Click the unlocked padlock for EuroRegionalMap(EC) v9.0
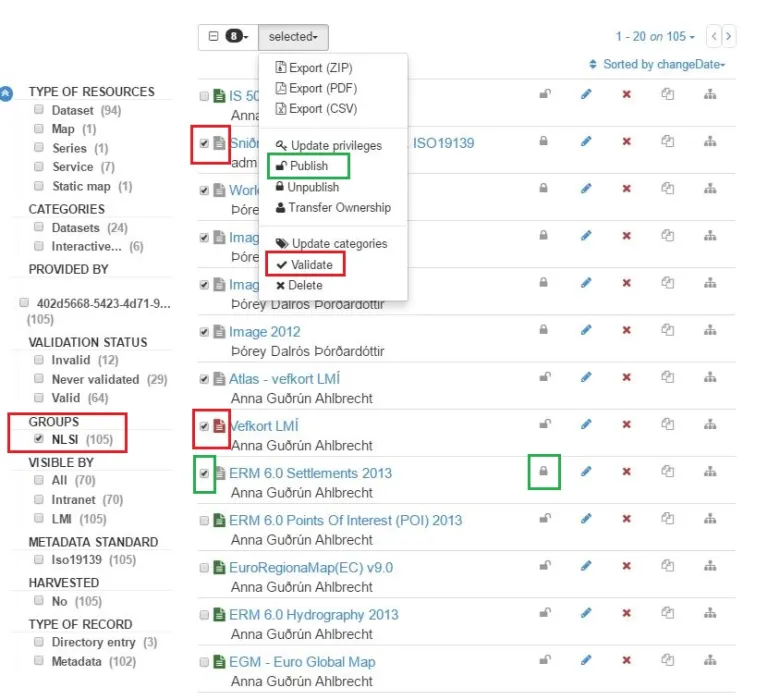This screenshot has height=700, width=768. 544,566
